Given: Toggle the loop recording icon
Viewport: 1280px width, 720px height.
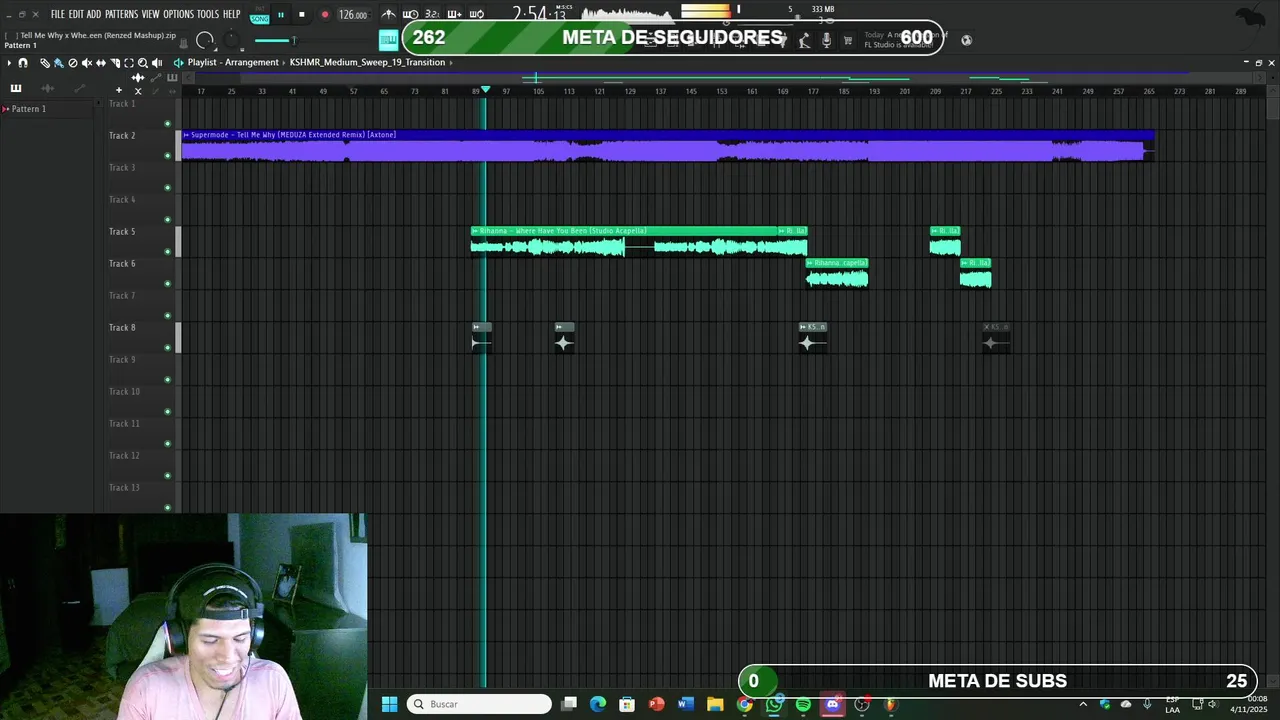Looking at the screenshot, I should pyautogui.click(x=477, y=14).
